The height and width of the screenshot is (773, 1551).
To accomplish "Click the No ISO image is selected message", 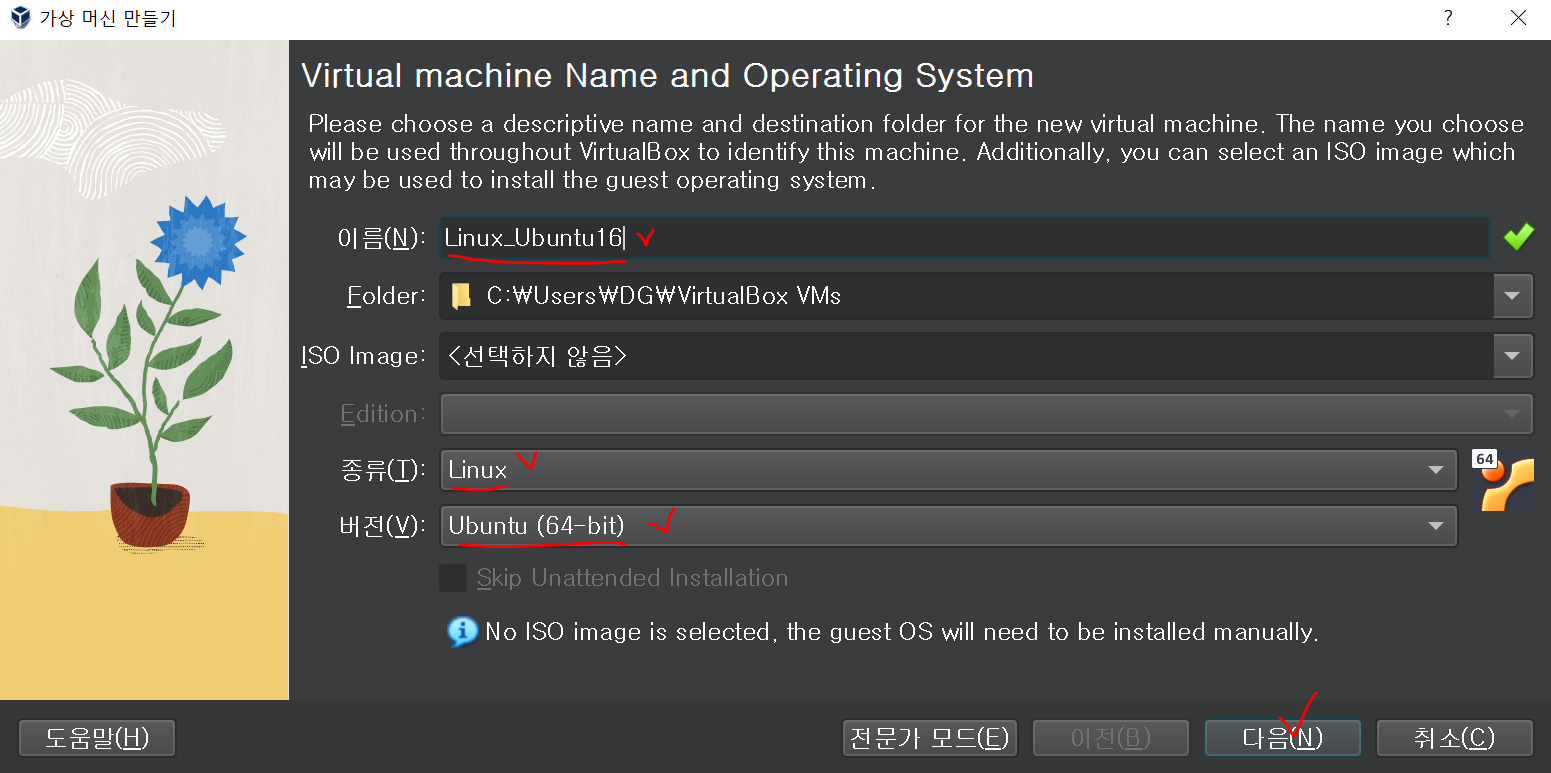I will (x=901, y=632).
